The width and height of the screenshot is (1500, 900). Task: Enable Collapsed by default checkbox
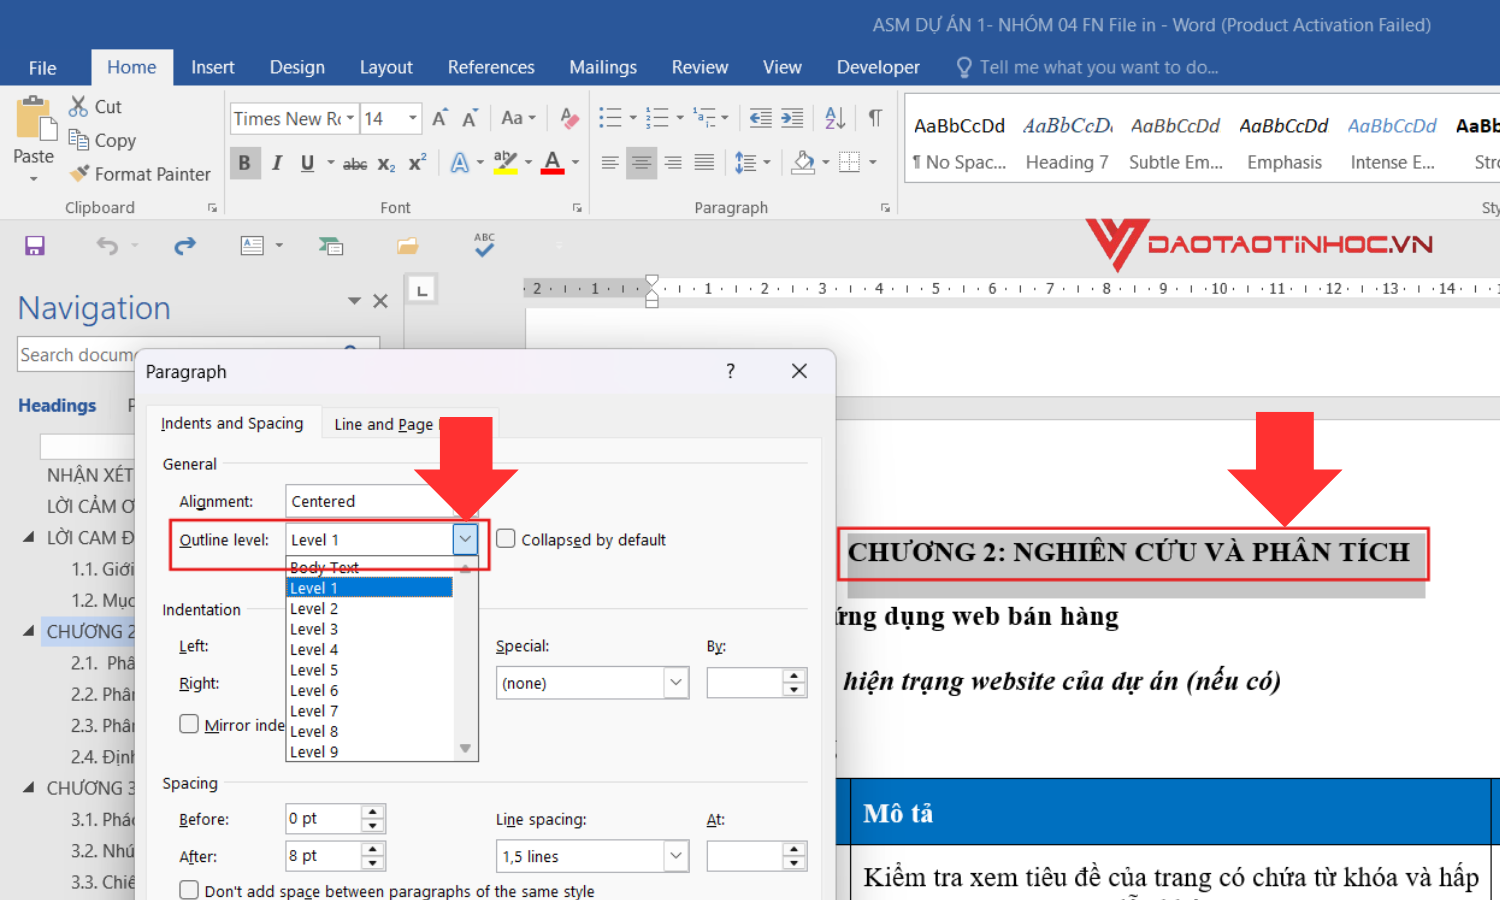(x=507, y=539)
